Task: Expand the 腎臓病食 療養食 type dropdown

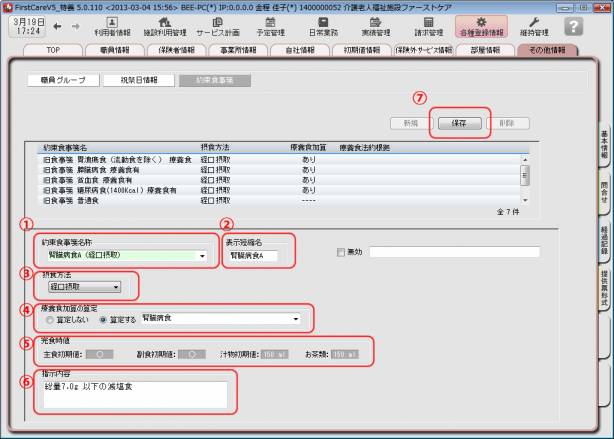Action: click(296, 320)
